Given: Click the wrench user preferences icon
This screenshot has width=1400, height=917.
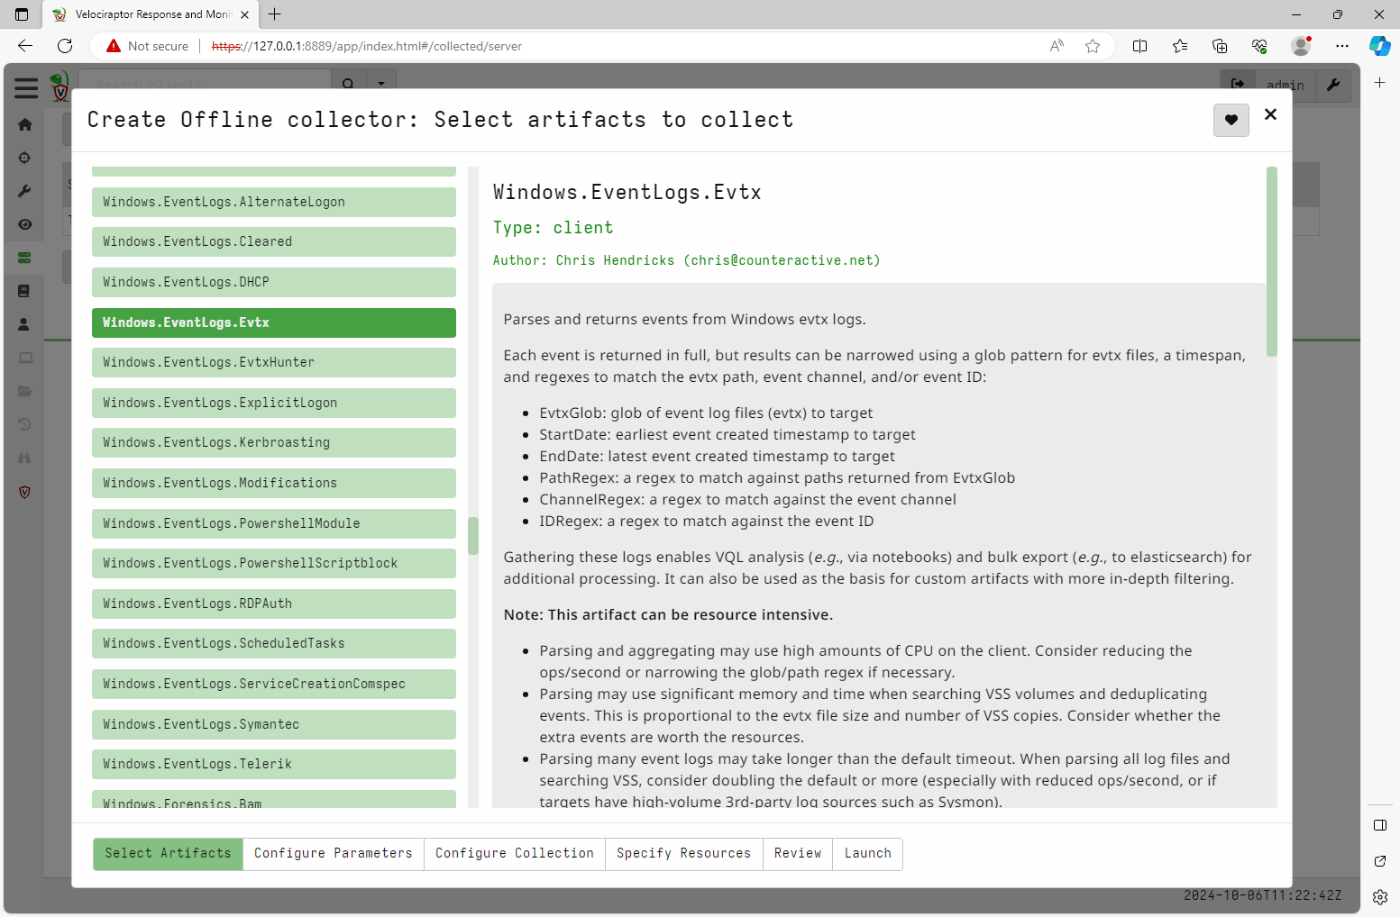Looking at the screenshot, I should (1333, 85).
